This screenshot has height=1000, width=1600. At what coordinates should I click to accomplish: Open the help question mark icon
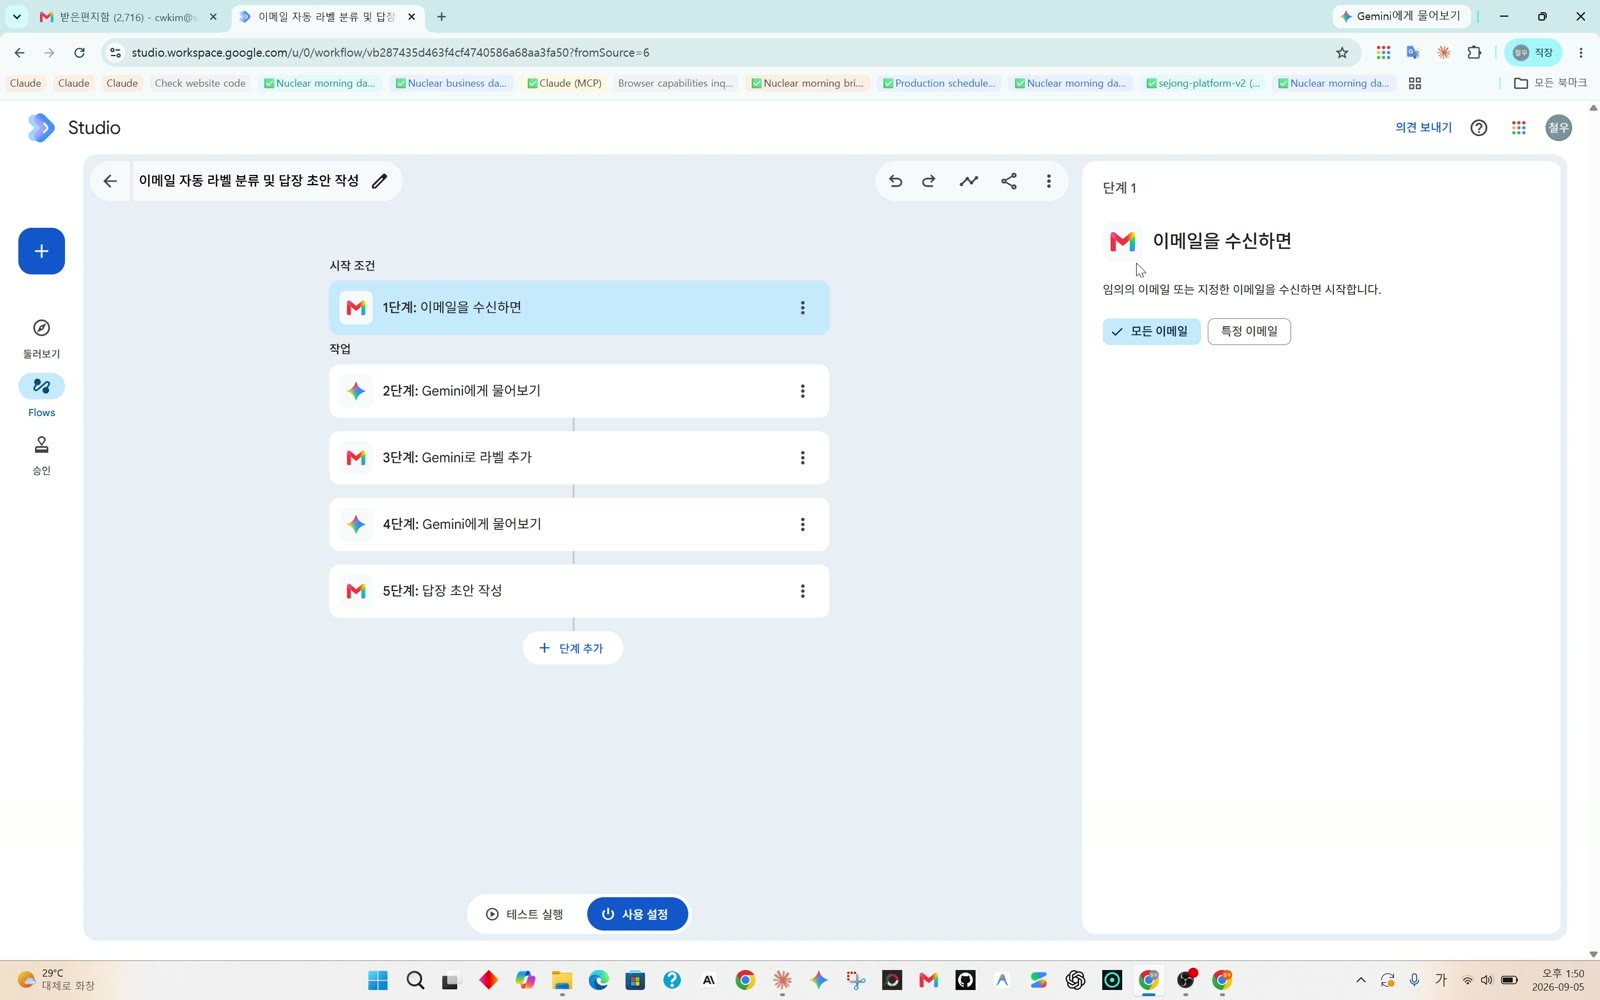[x=1479, y=127]
